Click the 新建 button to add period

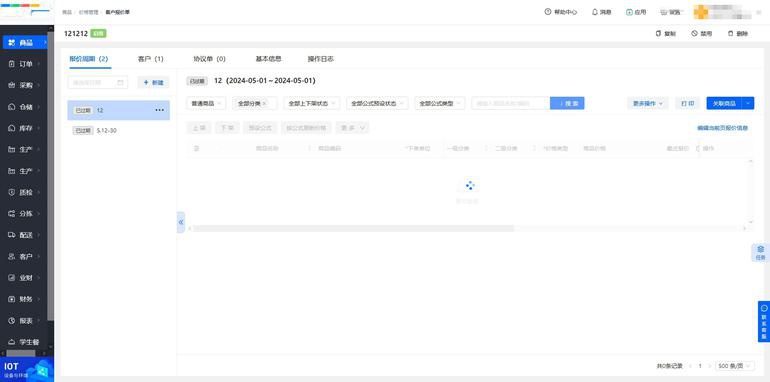coord(153,82)
